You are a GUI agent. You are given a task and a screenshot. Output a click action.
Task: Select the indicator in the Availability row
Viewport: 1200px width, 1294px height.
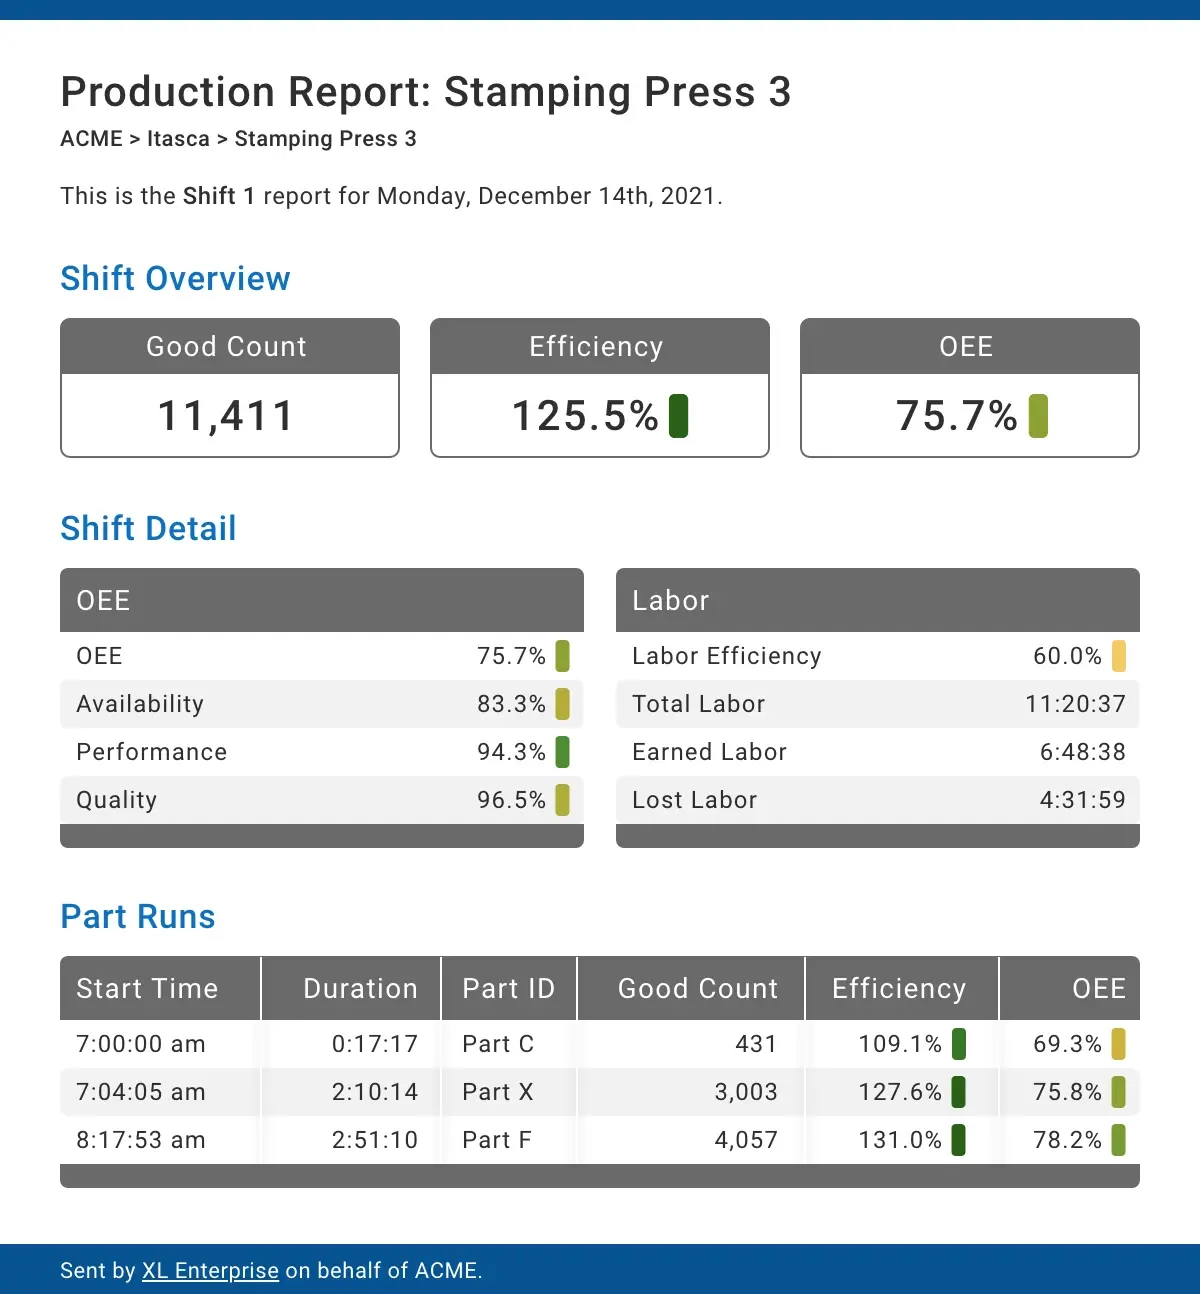pyautogui.click(x=562, y=704)
